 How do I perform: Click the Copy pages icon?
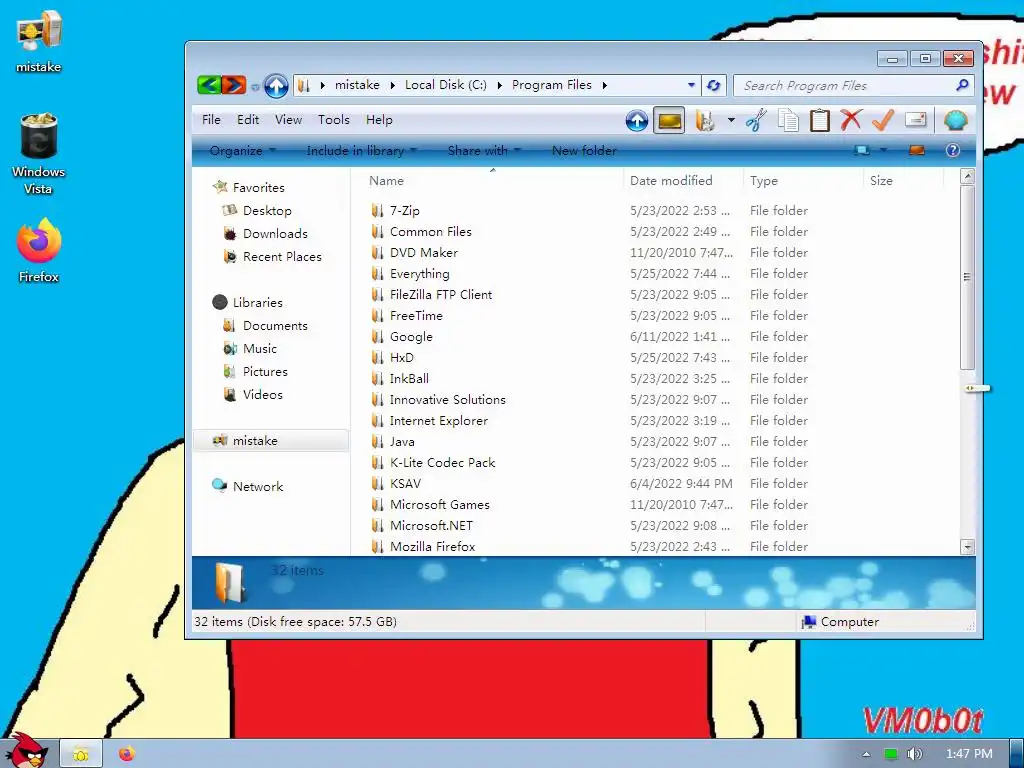pyautogui.click(x=788, y=120)
